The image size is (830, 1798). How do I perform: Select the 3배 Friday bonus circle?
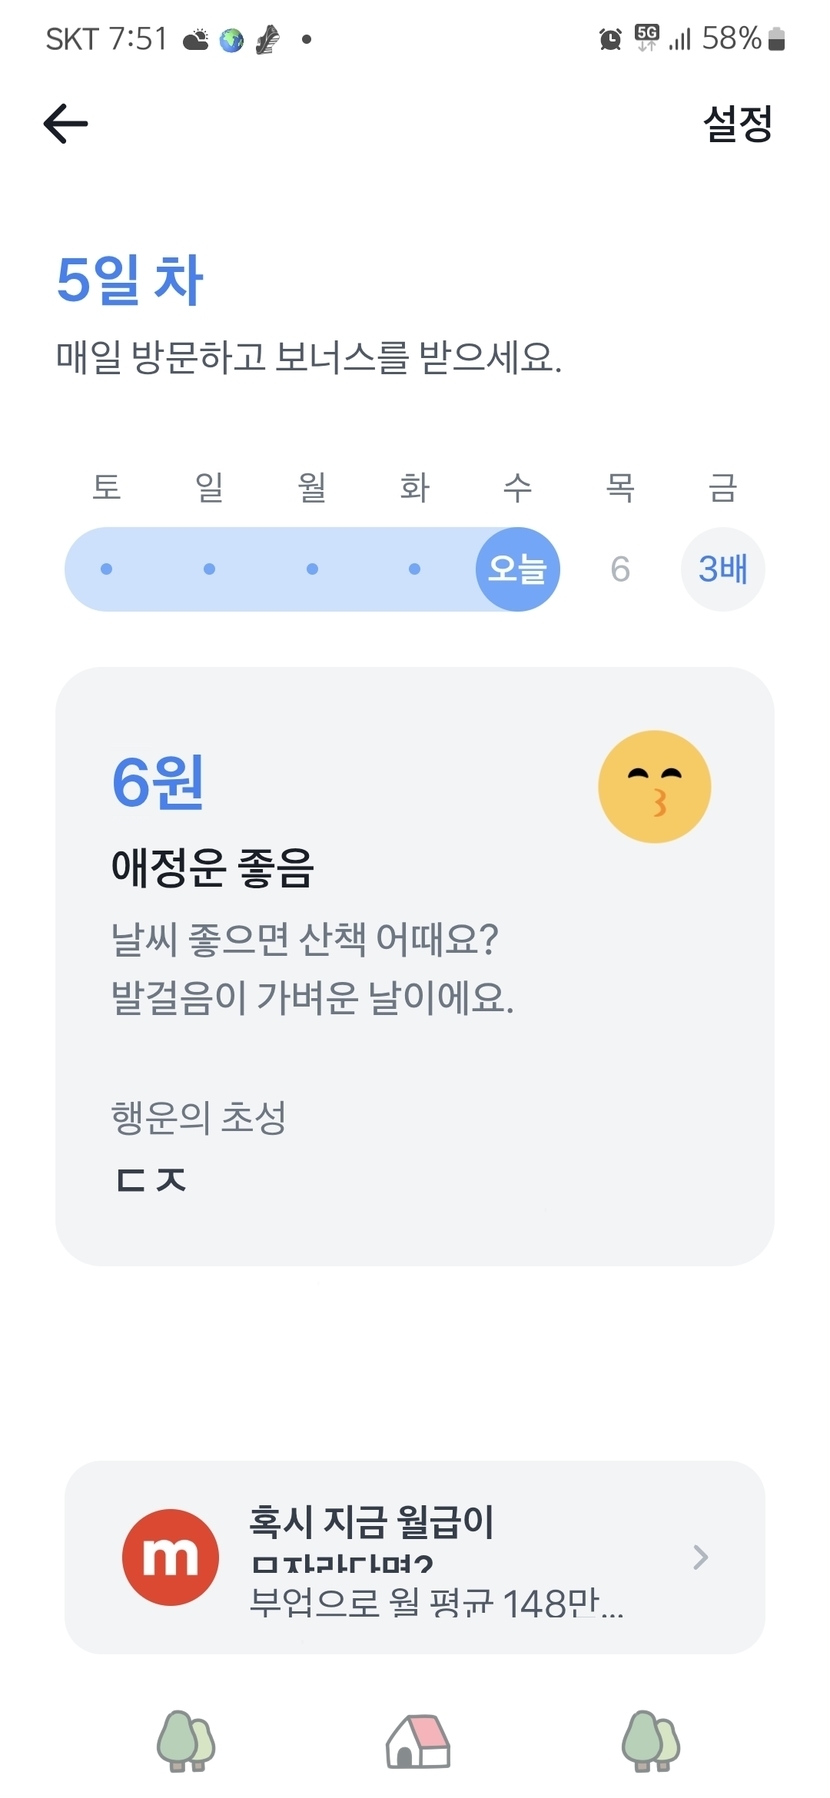[722, 569]
